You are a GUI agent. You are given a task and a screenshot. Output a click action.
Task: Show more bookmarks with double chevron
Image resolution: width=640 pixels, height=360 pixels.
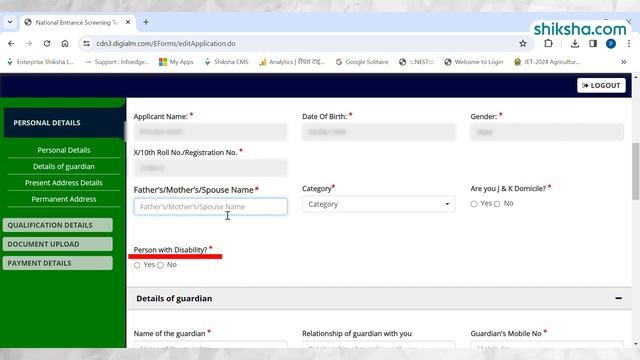tap(624, 62)
